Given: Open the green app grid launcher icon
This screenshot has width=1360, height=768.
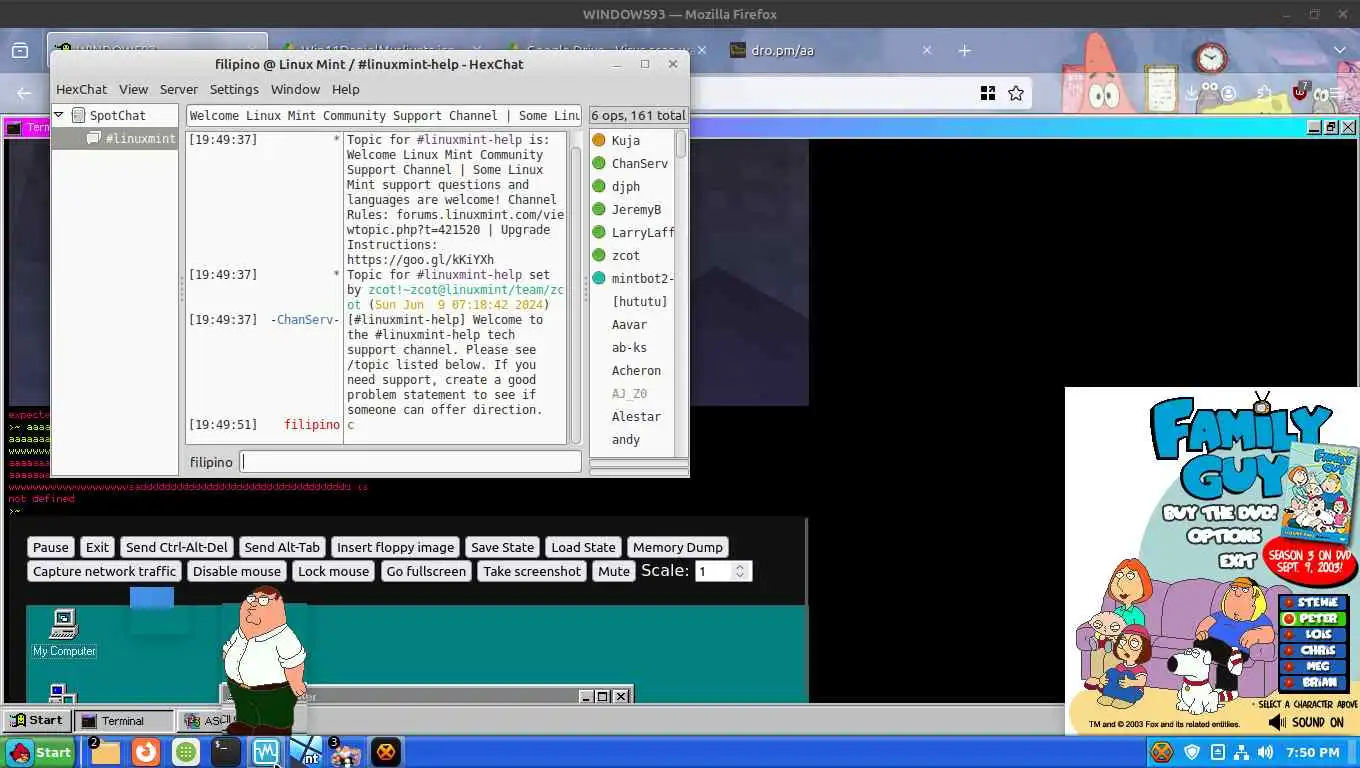Looking at the screenshot, I should point(186,752).
